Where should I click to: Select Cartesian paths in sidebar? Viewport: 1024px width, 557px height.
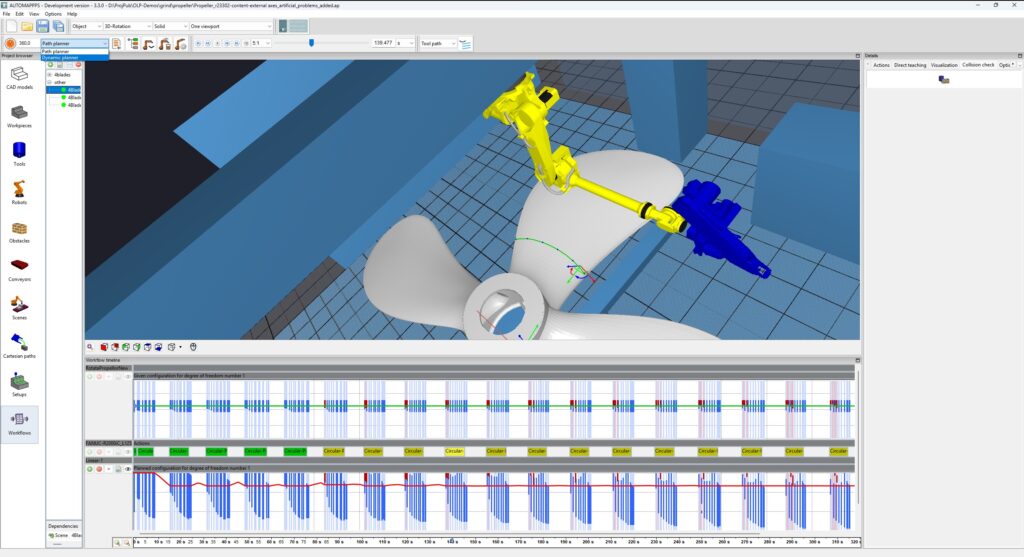[20, 346]
